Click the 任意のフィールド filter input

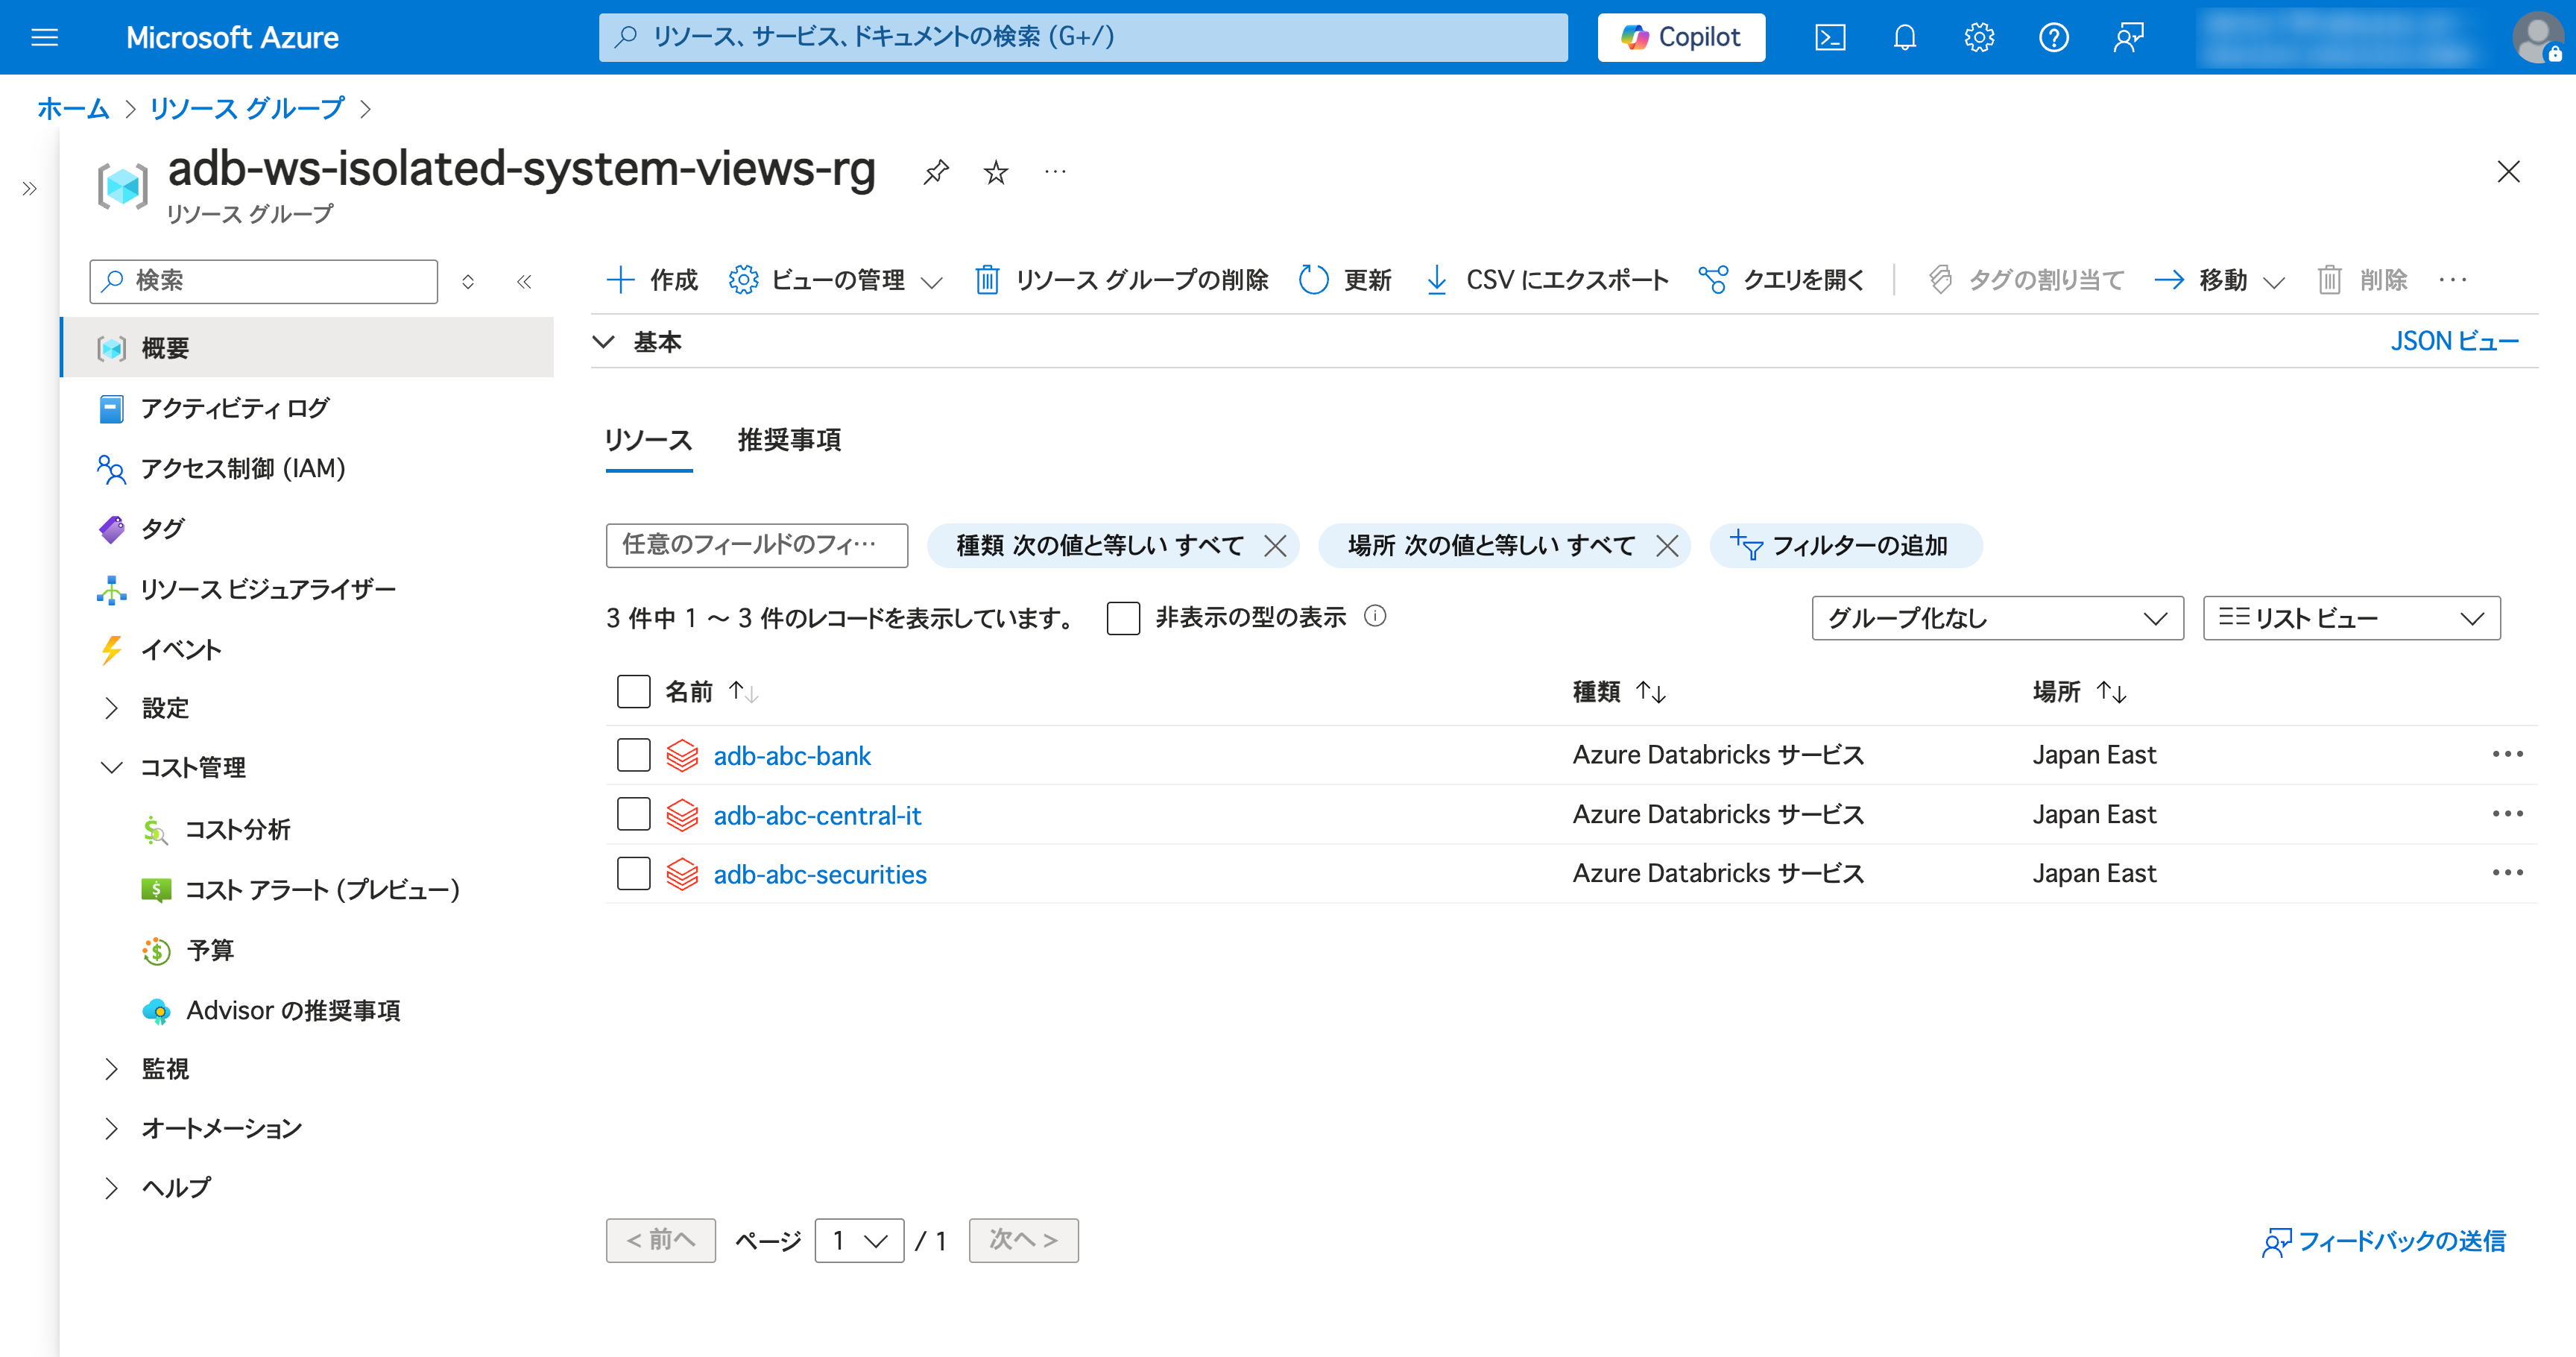(x=756, y=545)
